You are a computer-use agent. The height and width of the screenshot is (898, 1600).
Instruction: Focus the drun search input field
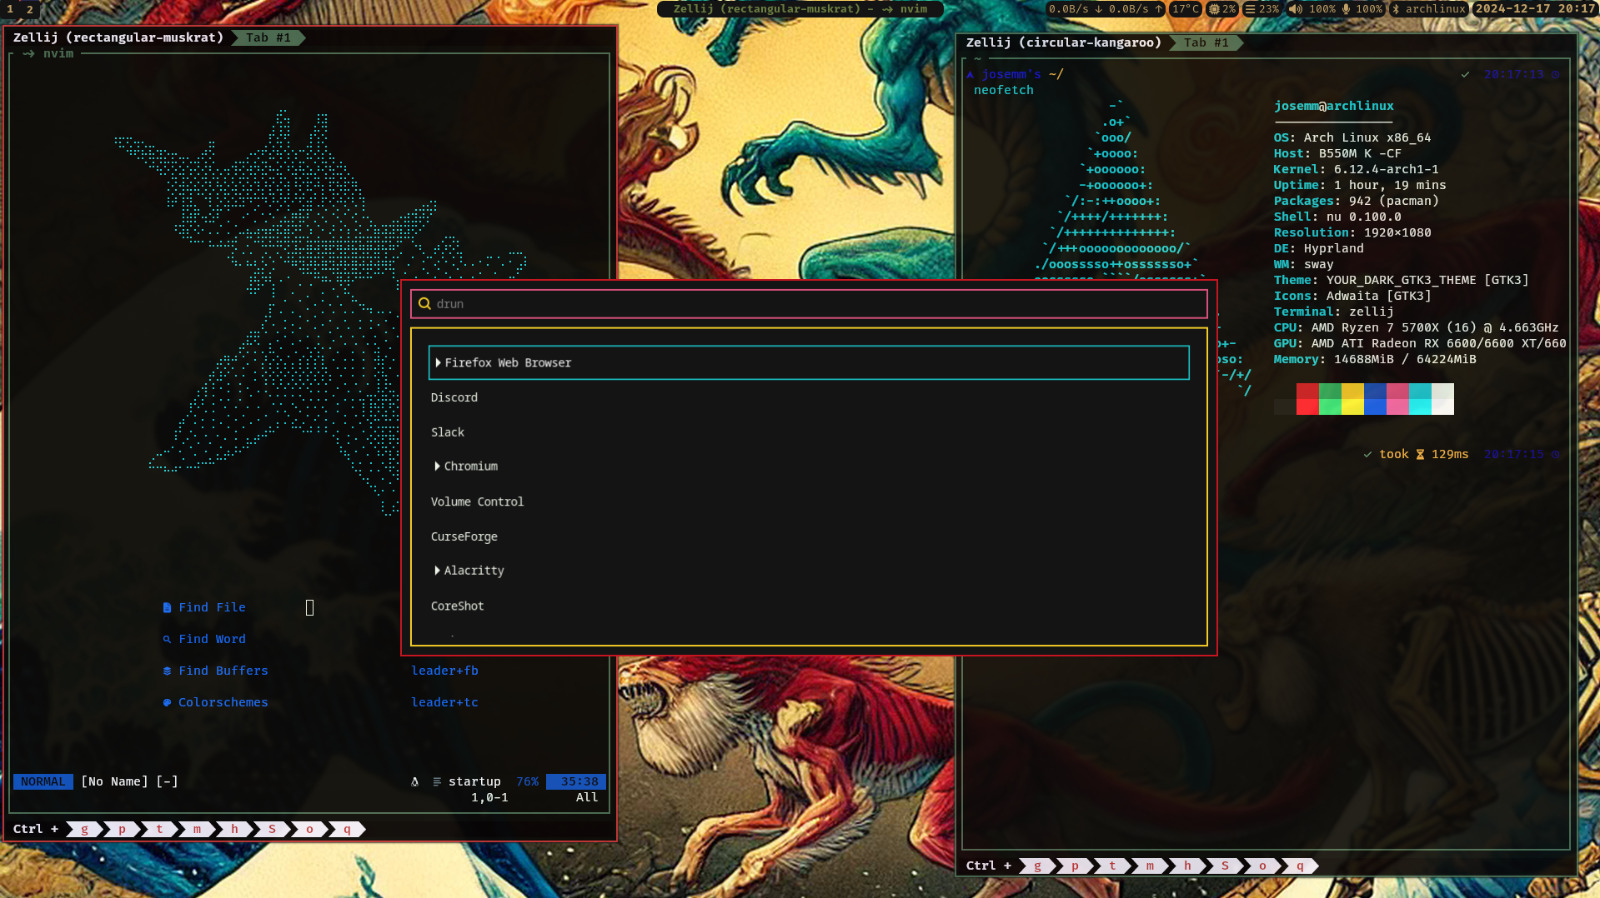pos(809,304)
